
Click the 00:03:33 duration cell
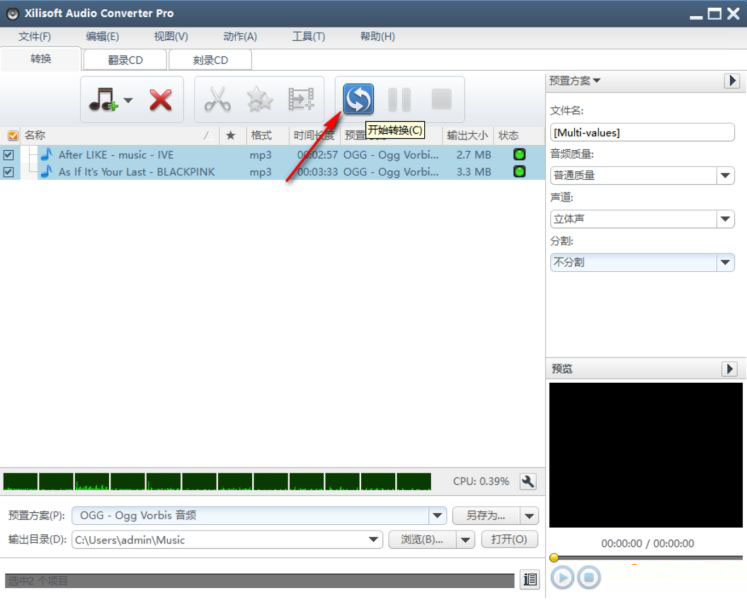pos(317,172)
